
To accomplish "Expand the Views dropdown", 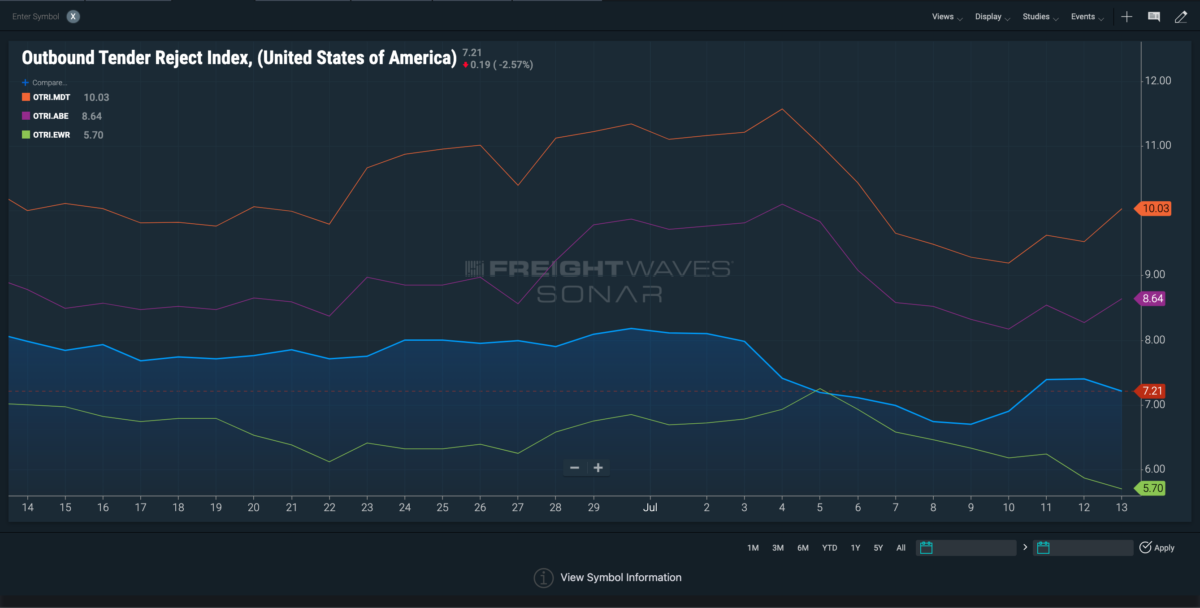I will [x=947, y=17].
